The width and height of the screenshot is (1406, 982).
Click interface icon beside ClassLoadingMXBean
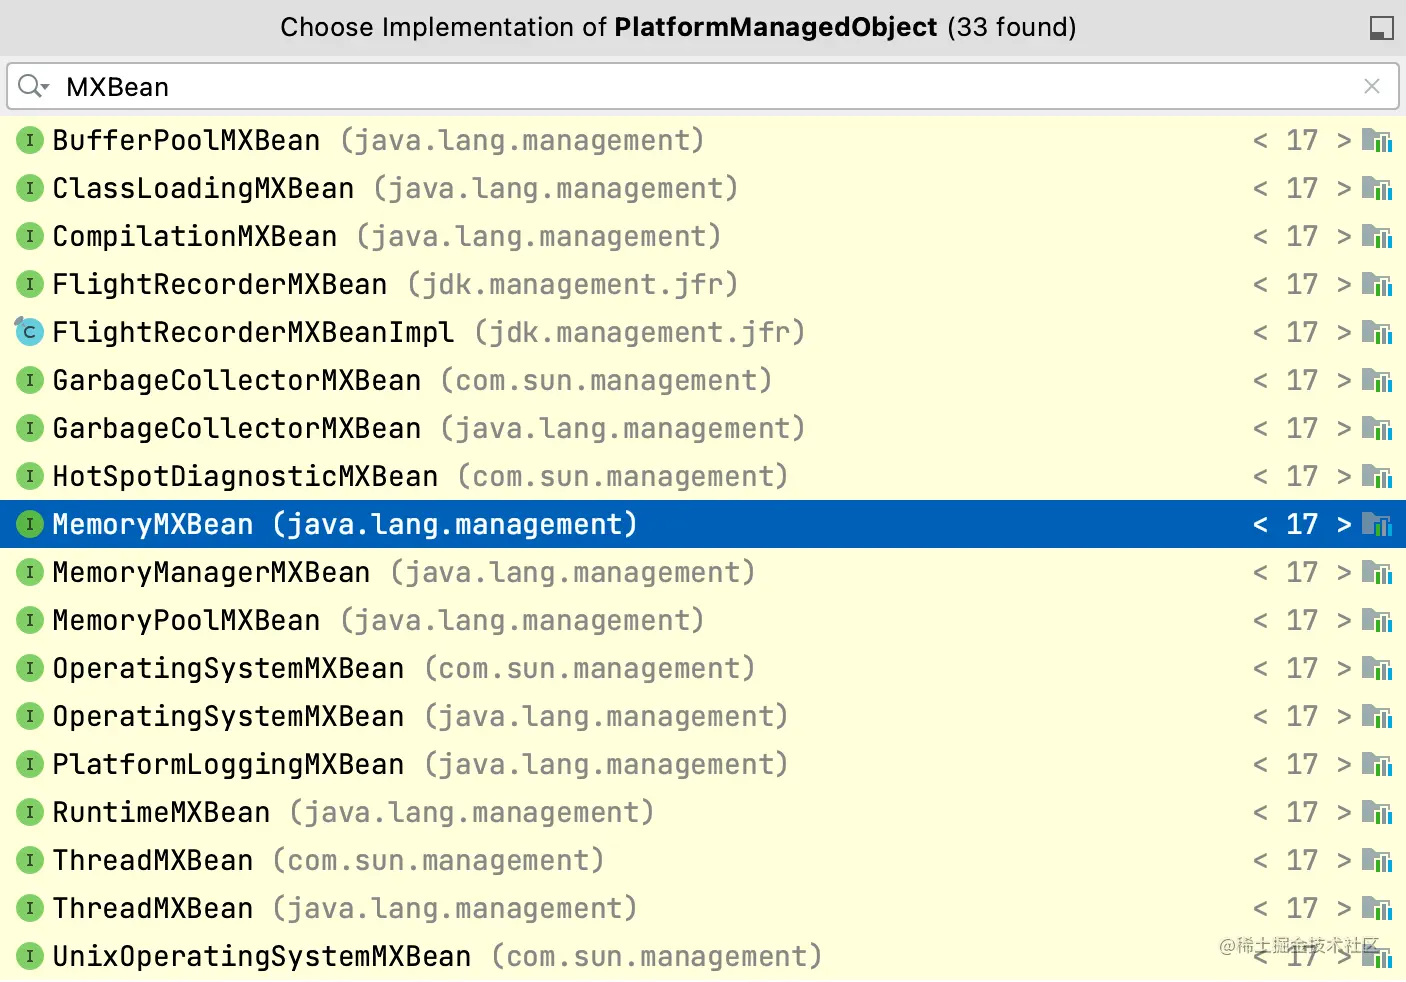(x=30, y=188)
